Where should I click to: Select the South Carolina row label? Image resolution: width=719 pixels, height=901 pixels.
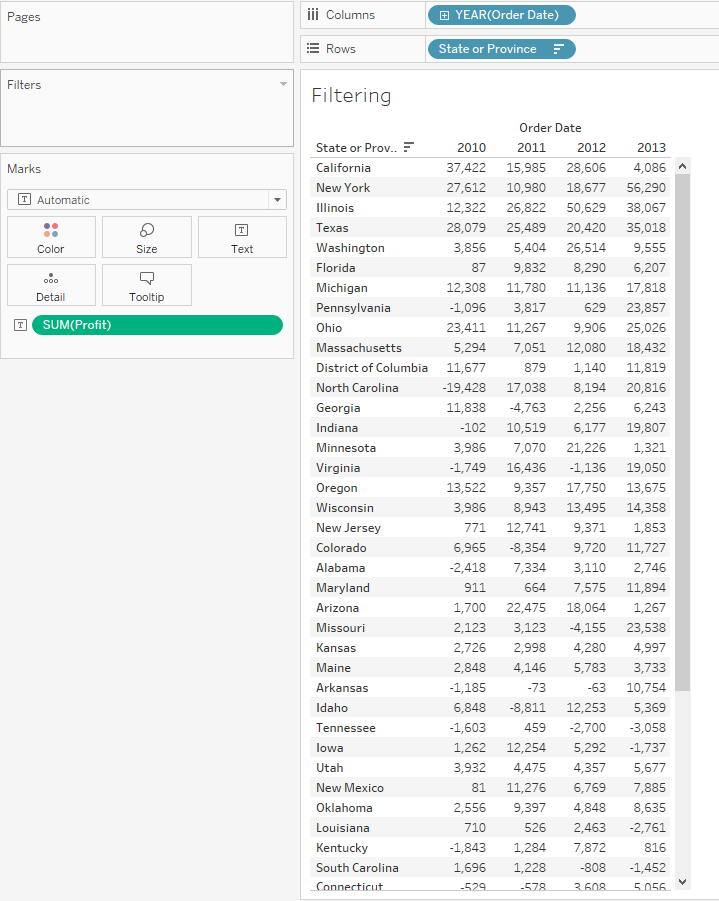(x=357, y=868)
